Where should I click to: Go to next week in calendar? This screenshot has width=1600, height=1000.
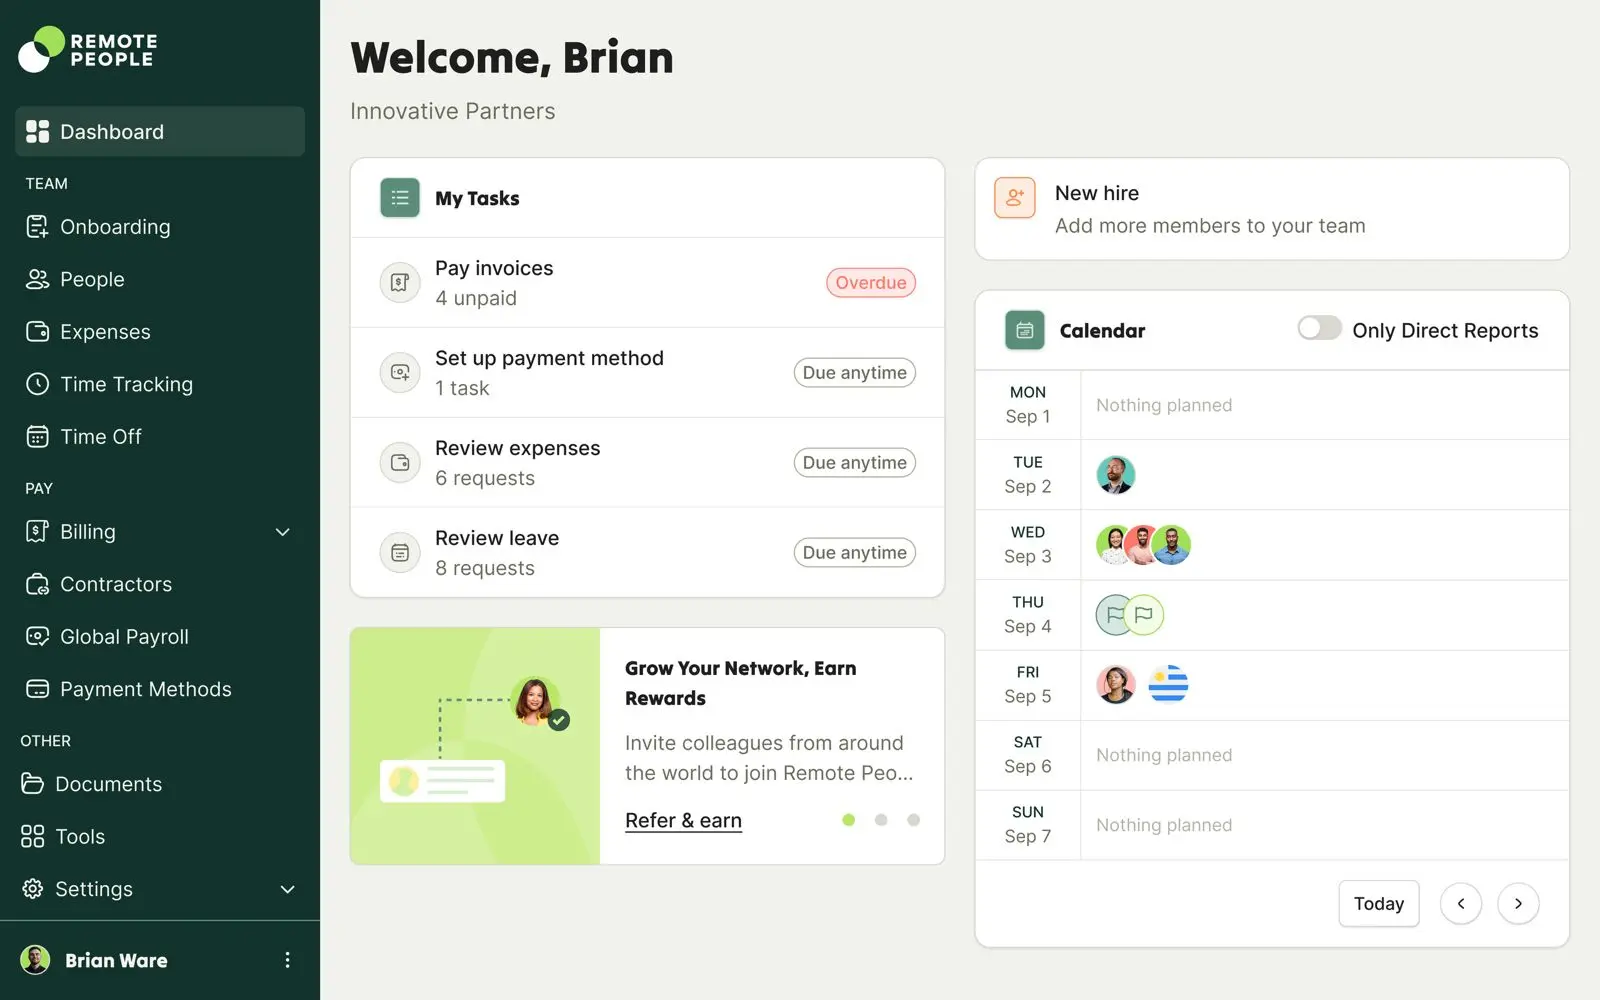(x=1517, y=904)
